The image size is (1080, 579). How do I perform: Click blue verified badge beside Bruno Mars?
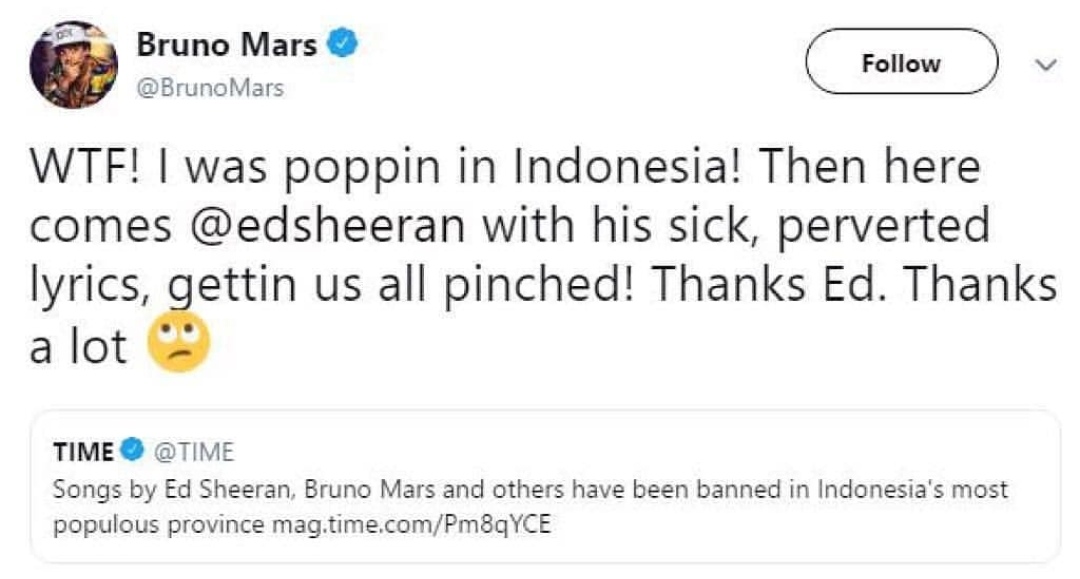pyautogui.click(x=344, y=45)
